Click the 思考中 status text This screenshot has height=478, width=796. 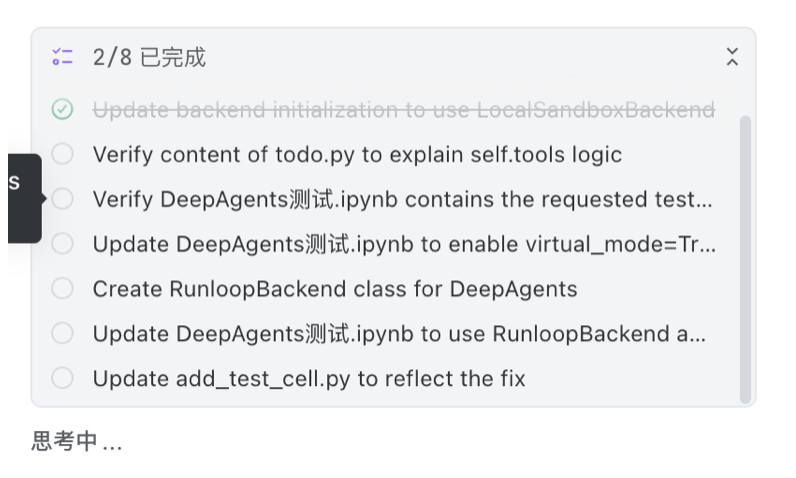click(76, 442)
